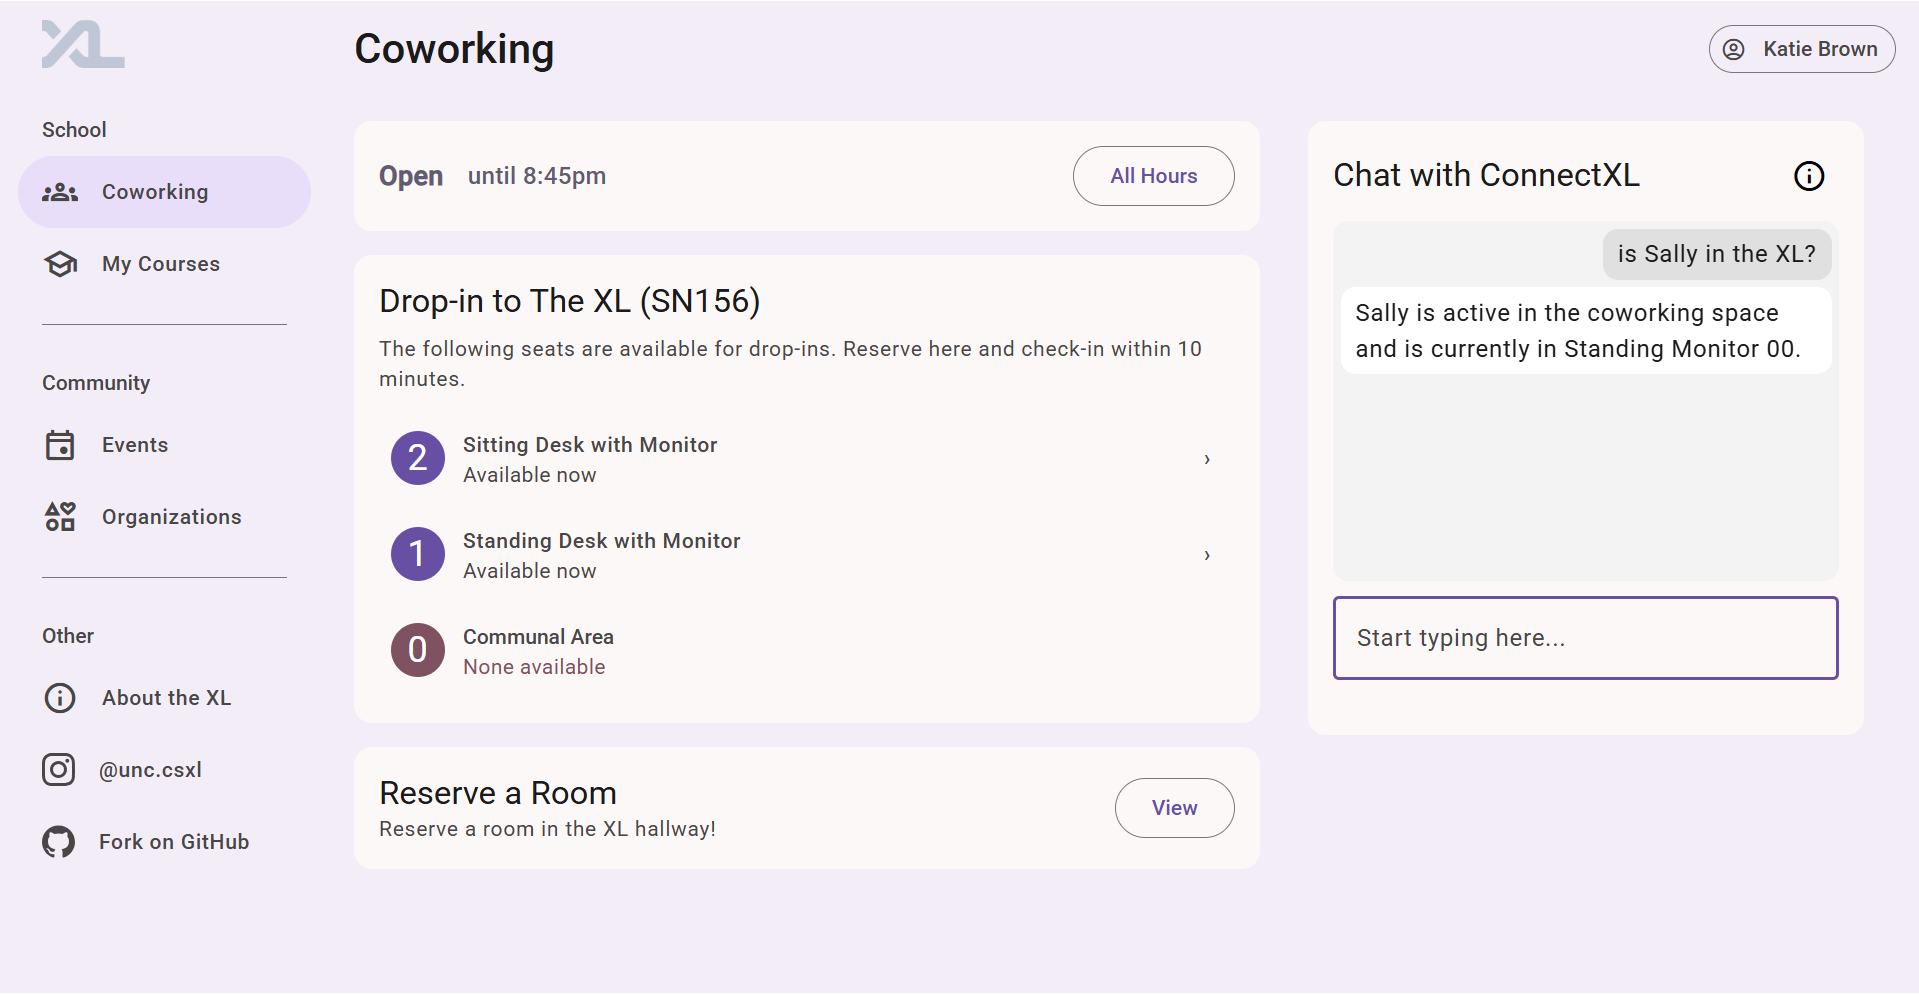Click the Instagram icon for @unc.csxl
The image size is (1919, 994).
[59, 770]
